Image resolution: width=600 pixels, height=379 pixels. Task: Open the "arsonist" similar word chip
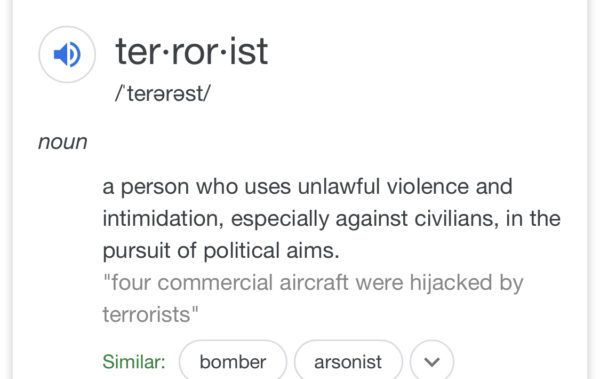[x=348, y=361]
